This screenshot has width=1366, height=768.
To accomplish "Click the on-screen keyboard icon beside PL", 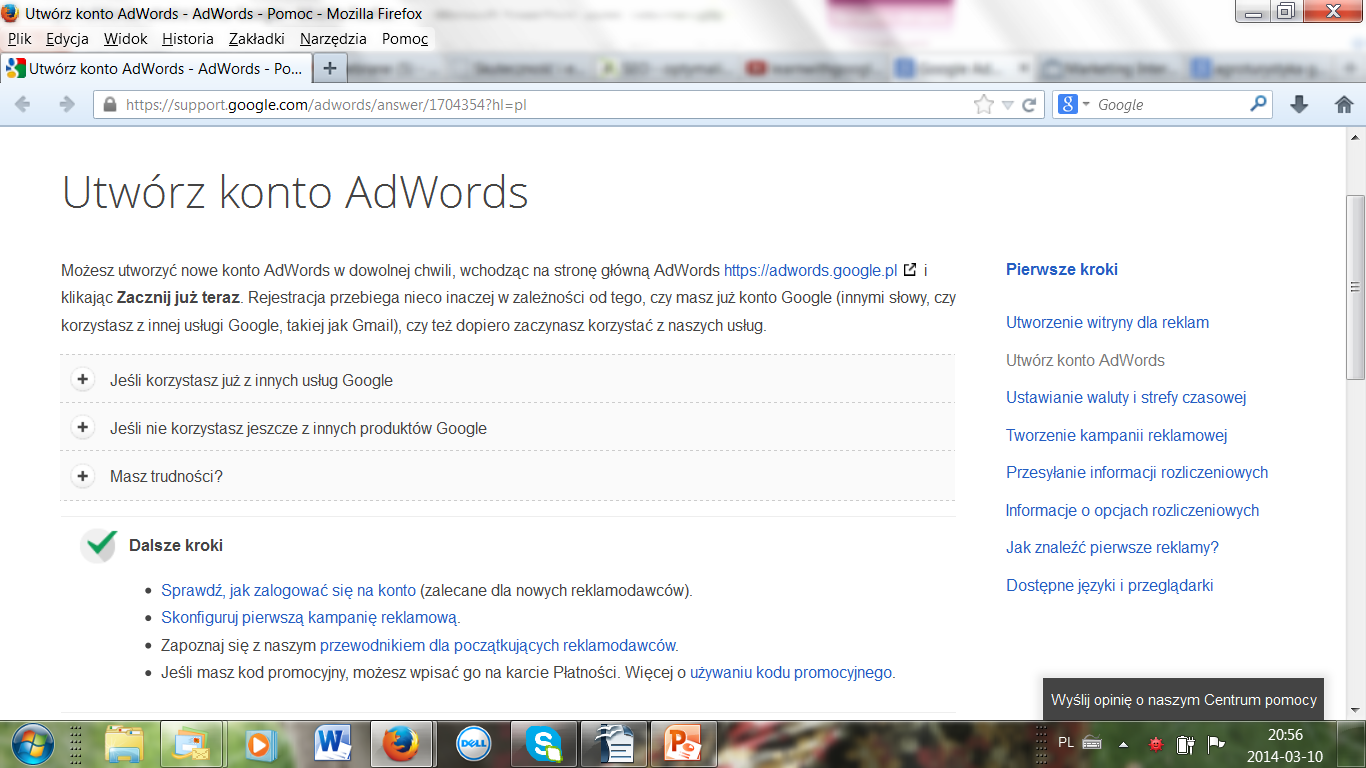I will coord(1092,743).
